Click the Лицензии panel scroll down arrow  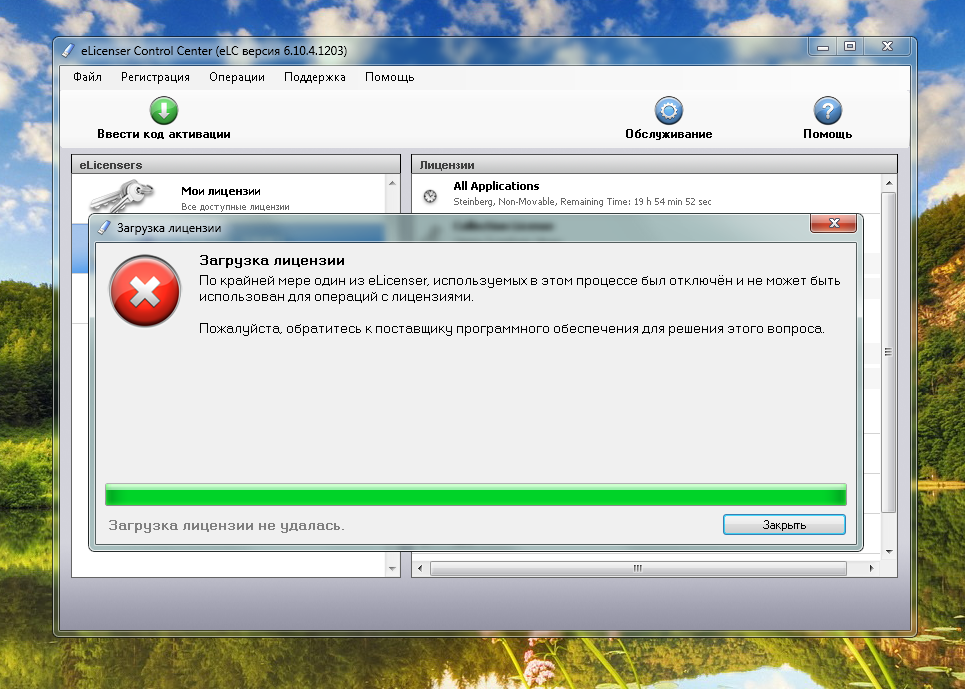click(889, 552)
